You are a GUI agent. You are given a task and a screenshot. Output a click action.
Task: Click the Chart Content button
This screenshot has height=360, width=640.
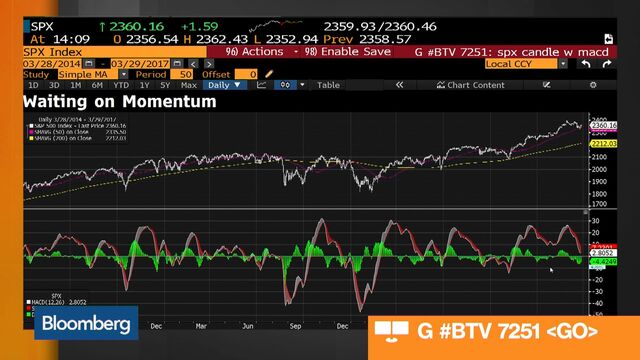click(x=471, y=85)
